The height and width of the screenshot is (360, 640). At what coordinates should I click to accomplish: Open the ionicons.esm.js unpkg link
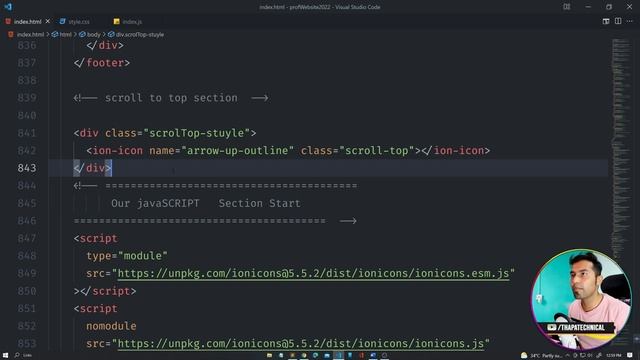(x=313, y=273)
